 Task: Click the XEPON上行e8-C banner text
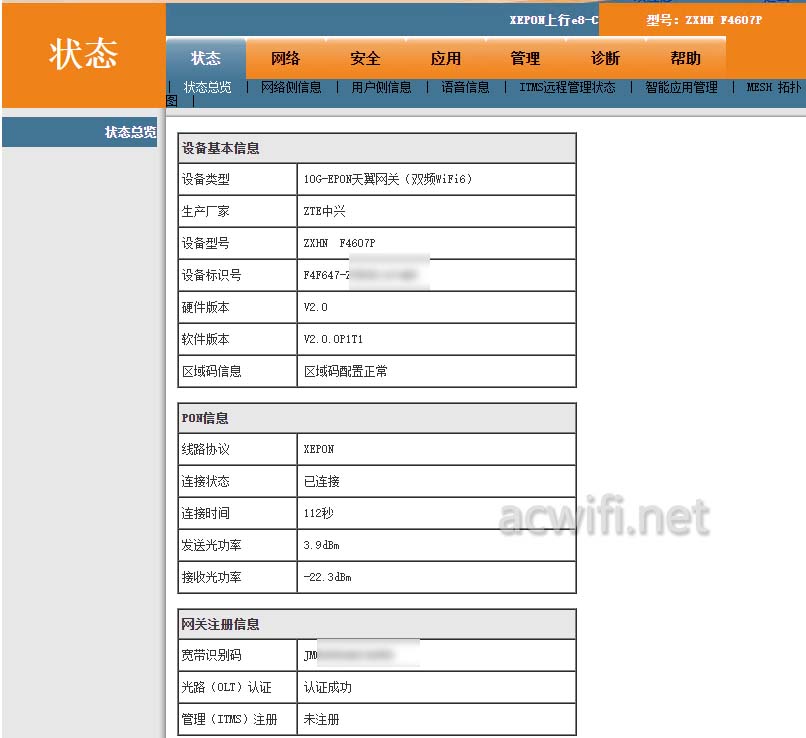[554, 20]
